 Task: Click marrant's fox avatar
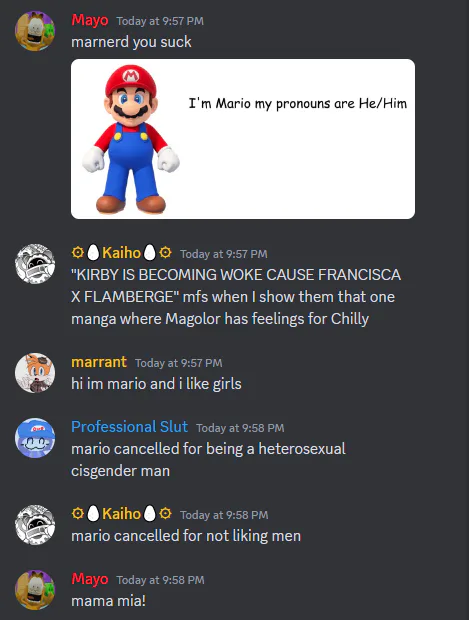coord(35,372)
